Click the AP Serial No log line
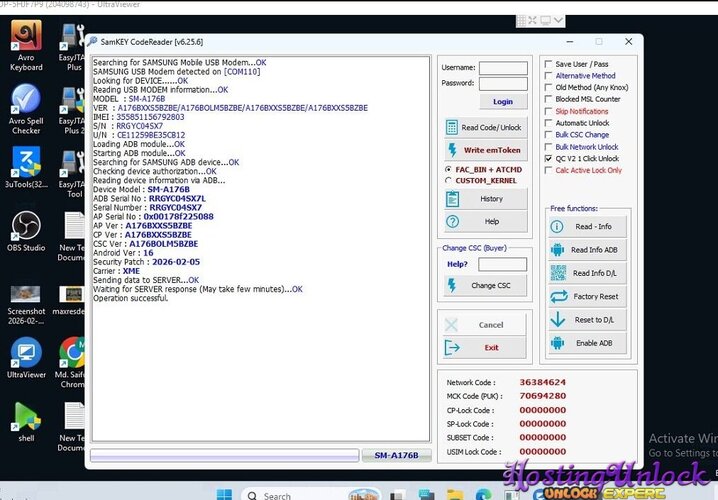The width and height of the screenshot is (718, 500). (153, 217)
